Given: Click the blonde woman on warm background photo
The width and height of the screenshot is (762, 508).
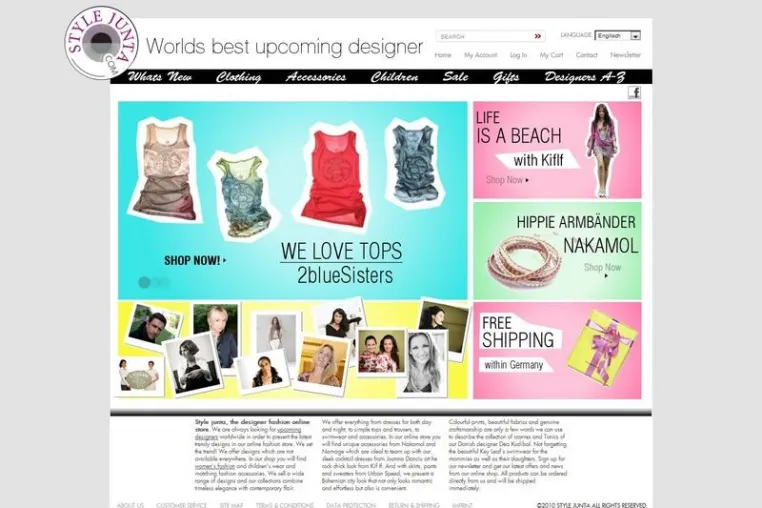Looking at the screenshot, I should [323, 363].
